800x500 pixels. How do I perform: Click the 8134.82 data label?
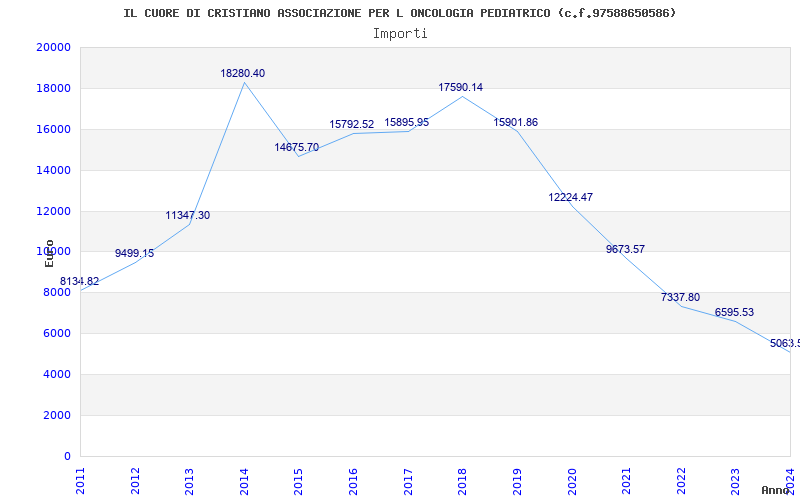pyautogui.click(x=79, y=282)
